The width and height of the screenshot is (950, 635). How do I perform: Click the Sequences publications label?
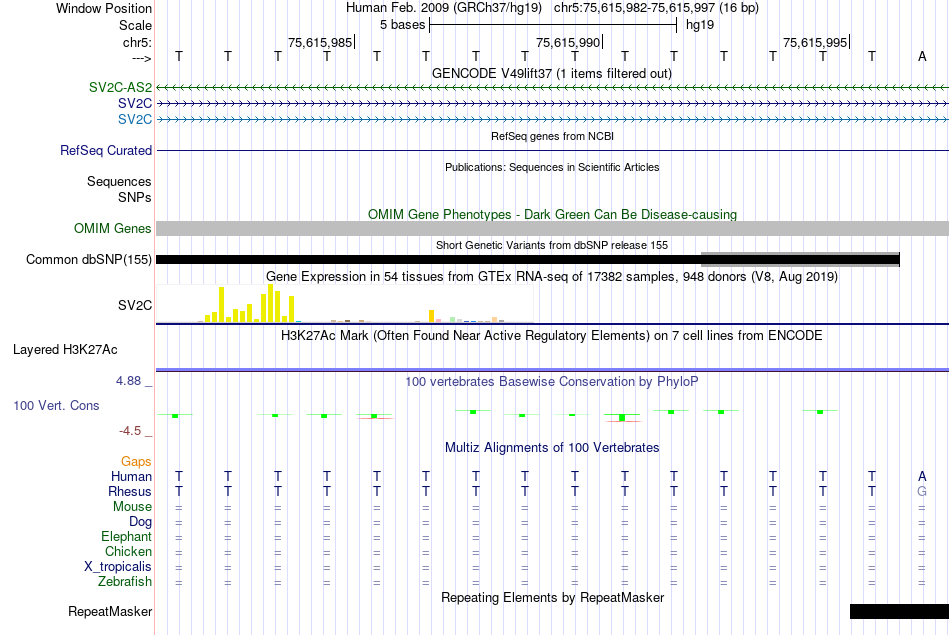[x=119, y=182]
